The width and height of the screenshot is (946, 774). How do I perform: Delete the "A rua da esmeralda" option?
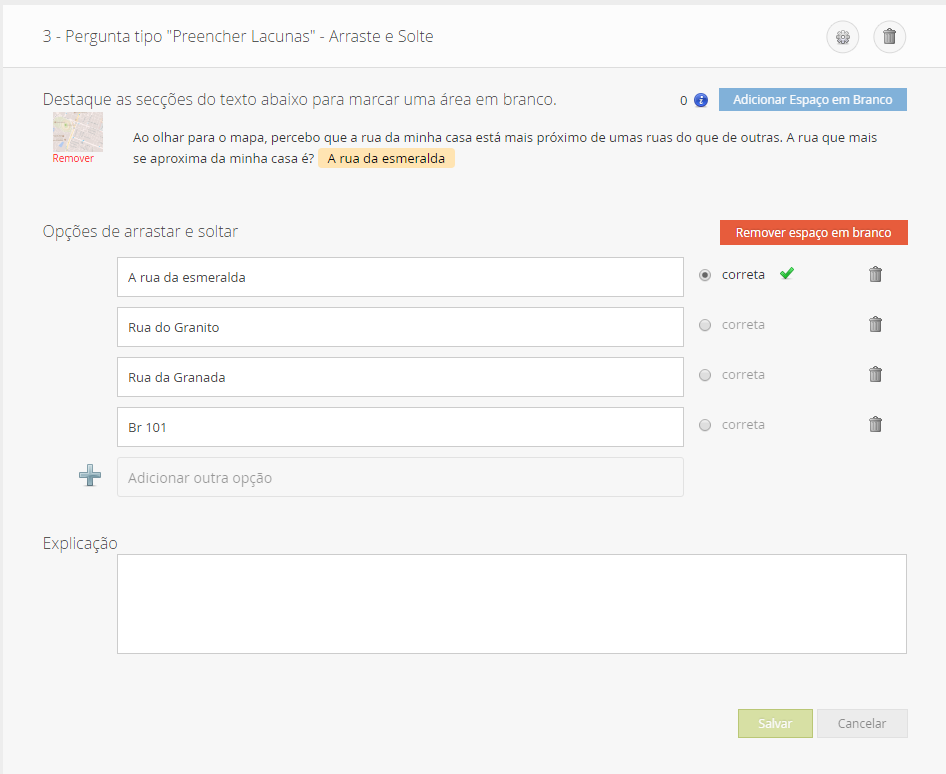[875, 274]
